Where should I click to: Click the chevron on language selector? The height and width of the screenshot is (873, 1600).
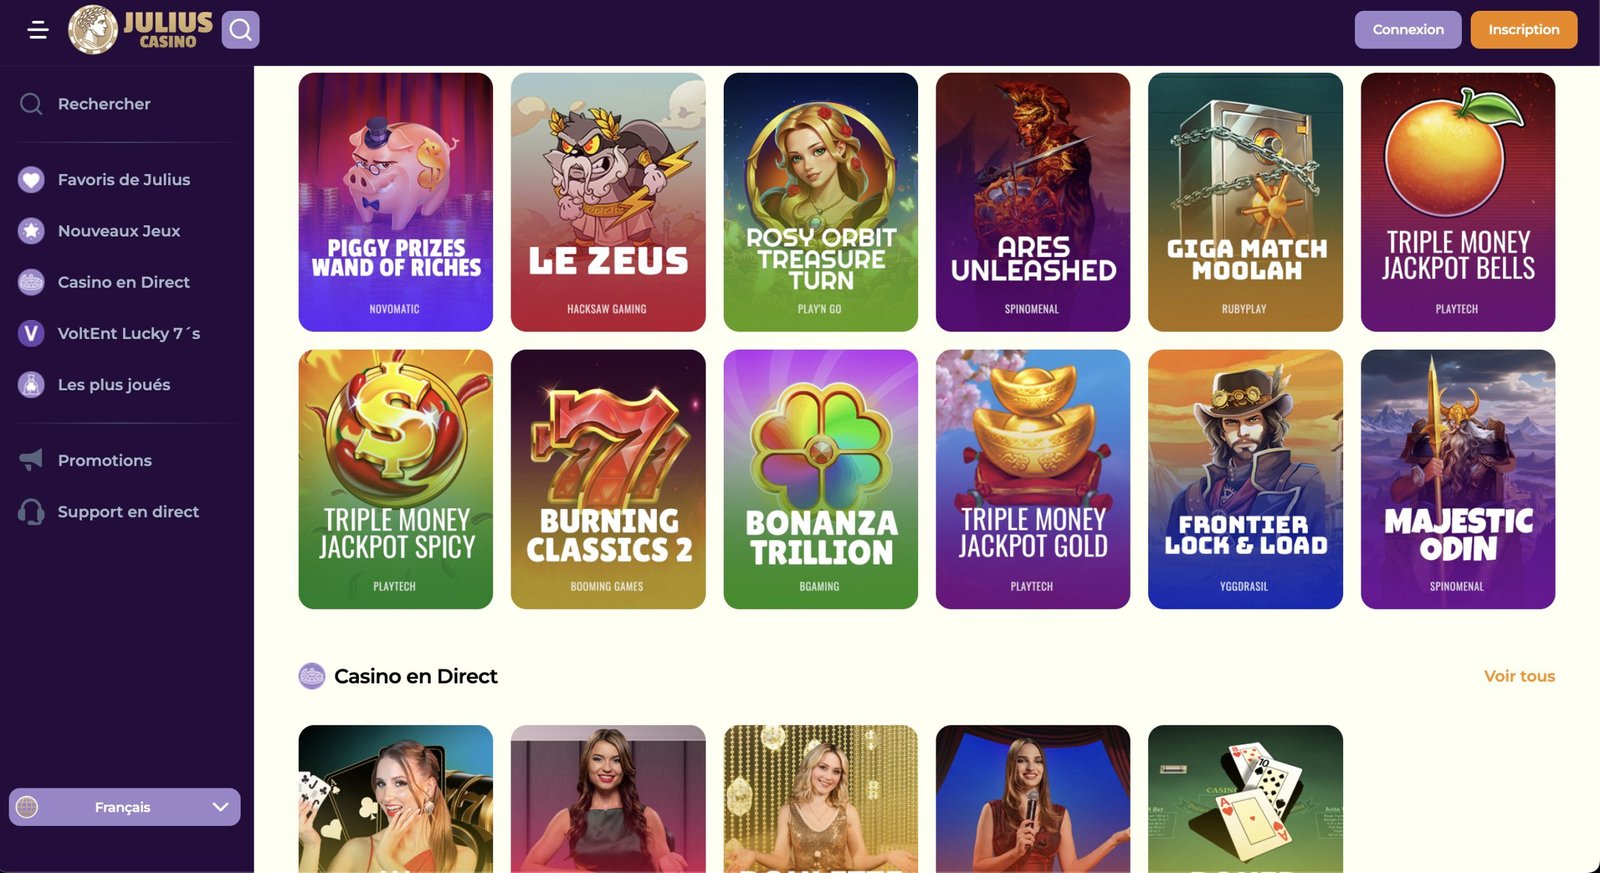point(221,807)
